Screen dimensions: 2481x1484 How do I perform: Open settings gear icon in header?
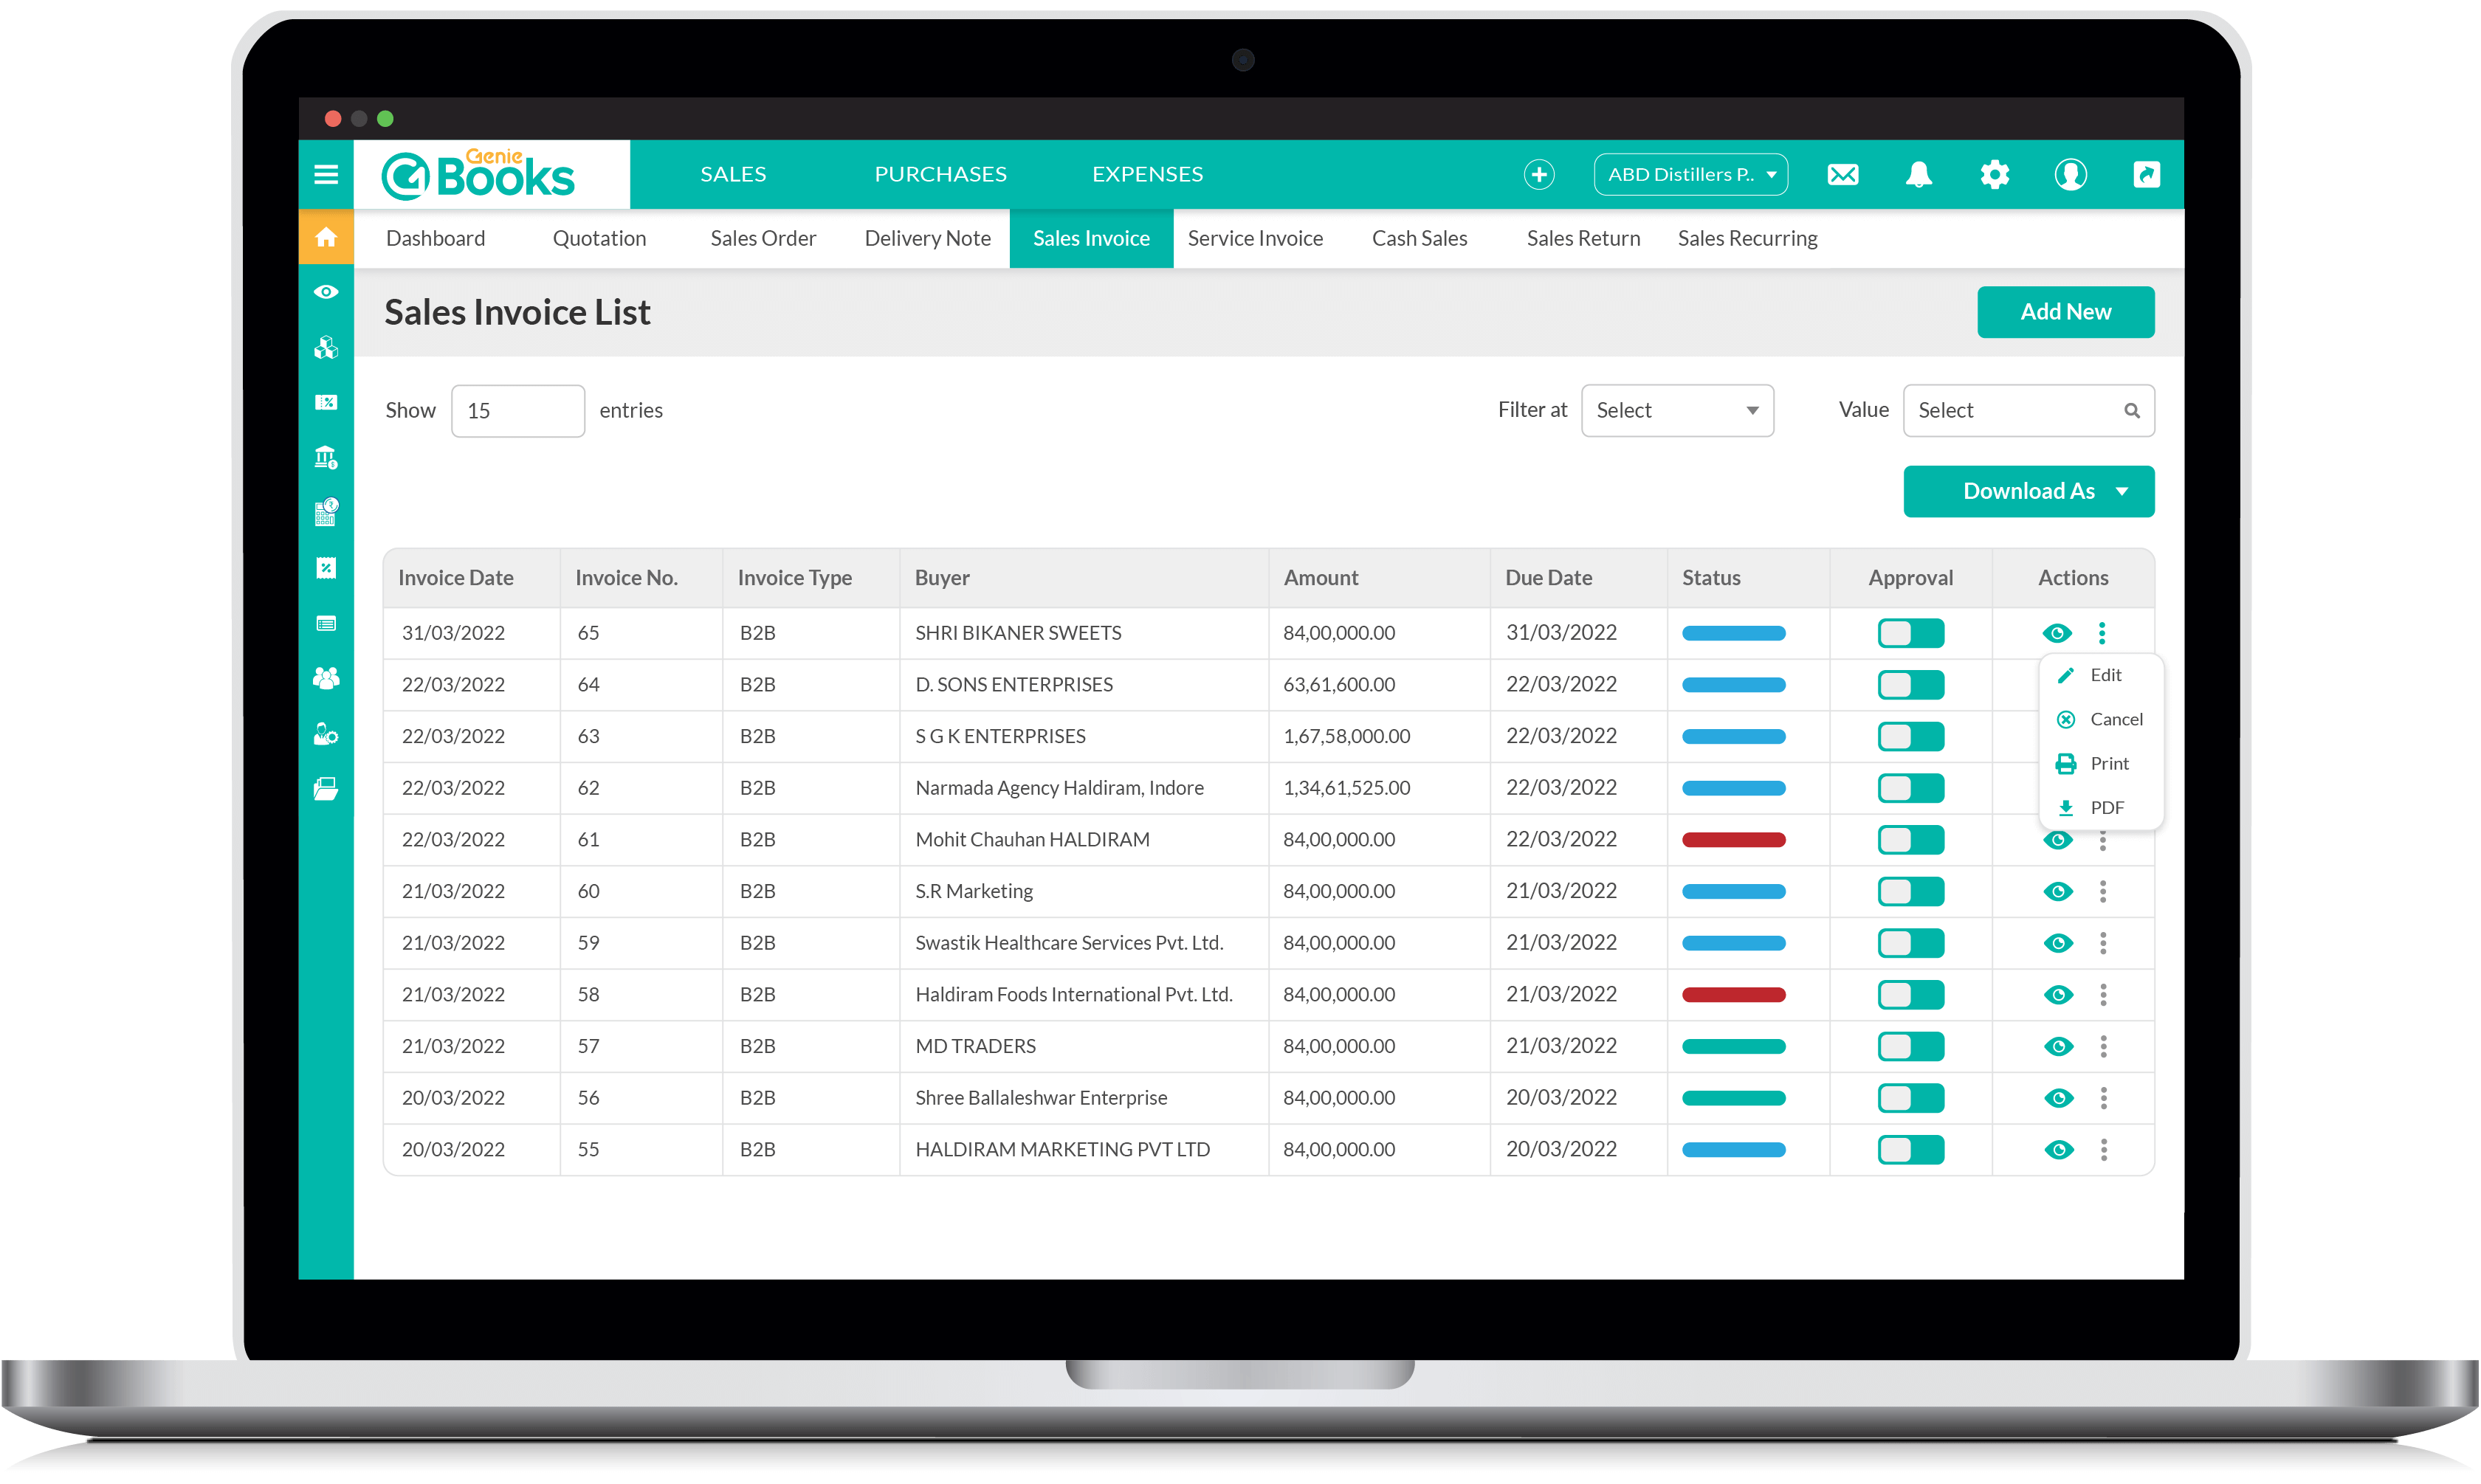click(x=1994, y=175)
